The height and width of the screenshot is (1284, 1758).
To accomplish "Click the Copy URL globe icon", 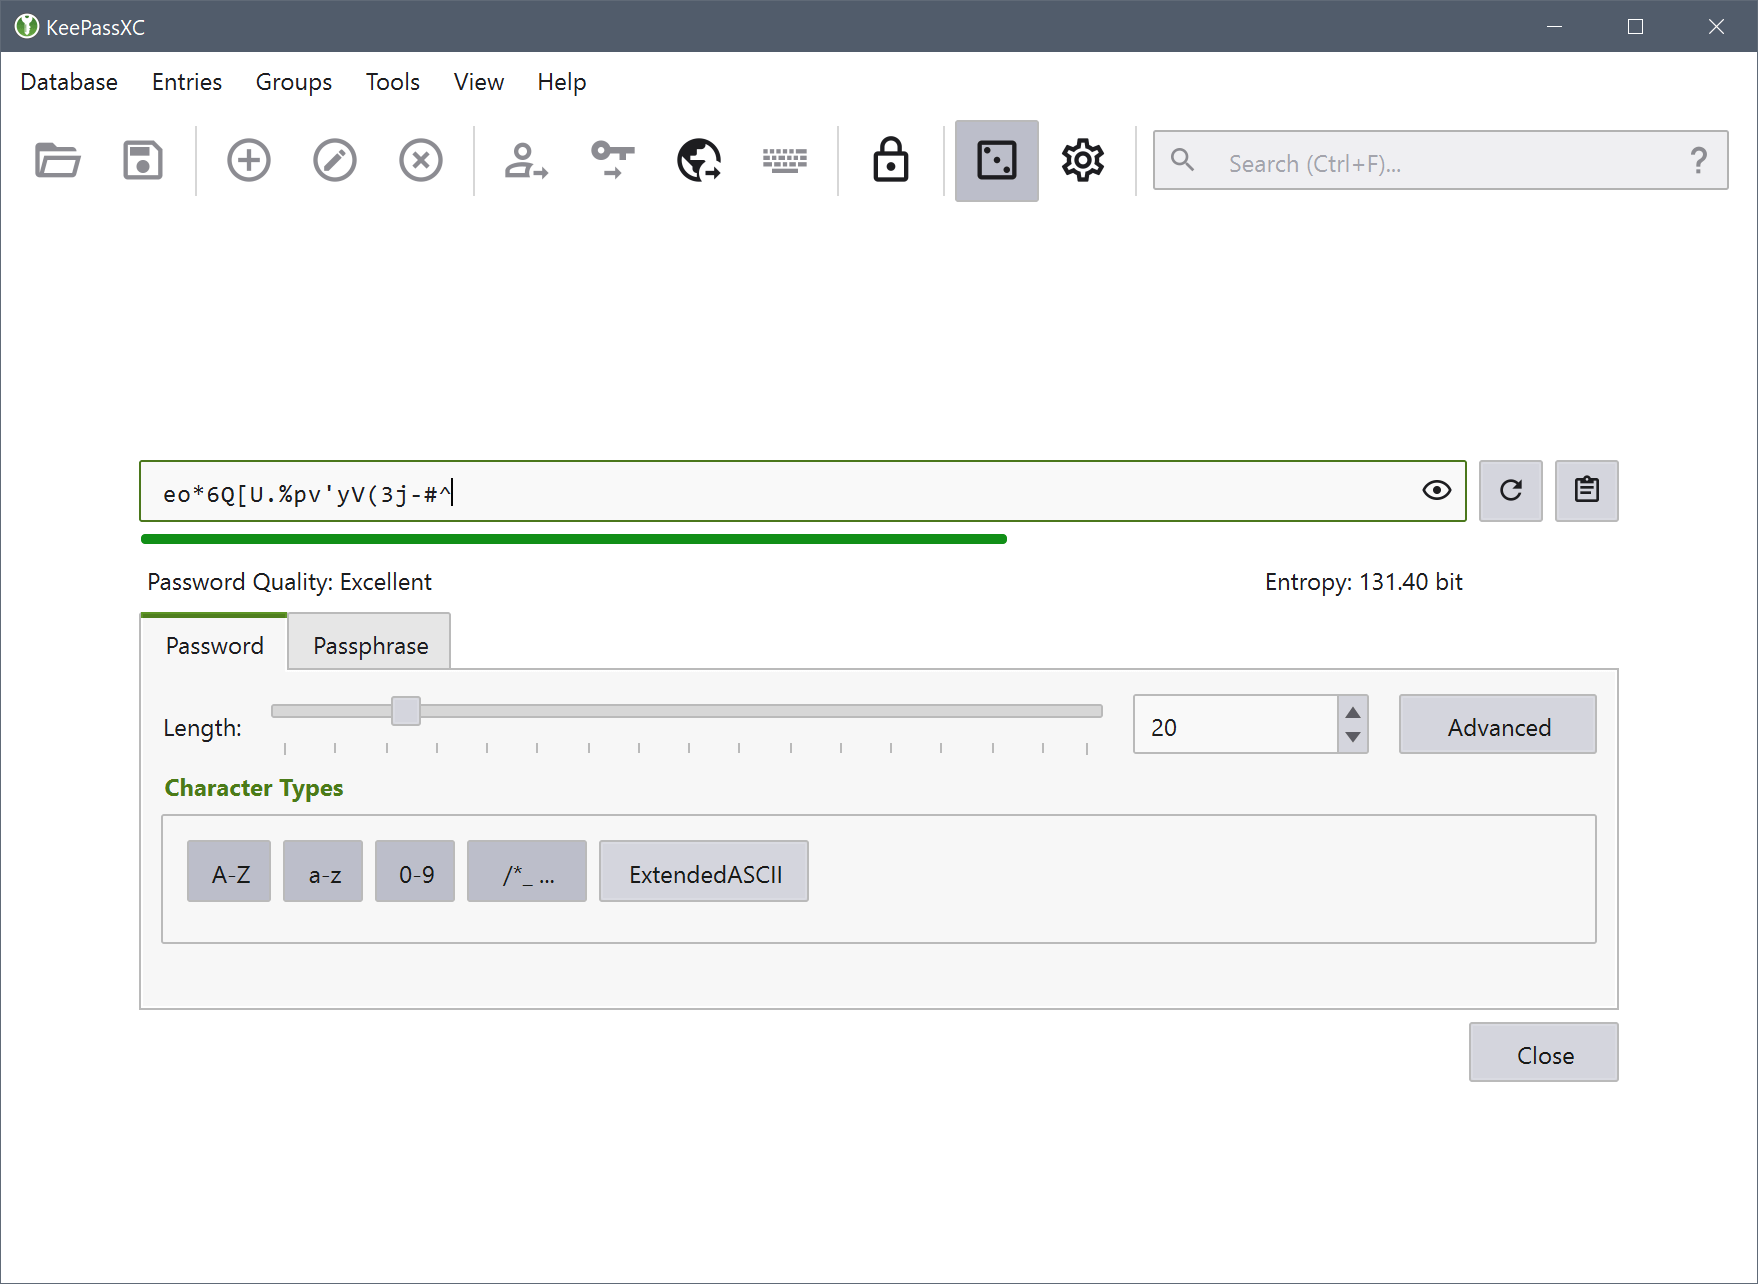I will pyautogui.click(x=699, y=160).
